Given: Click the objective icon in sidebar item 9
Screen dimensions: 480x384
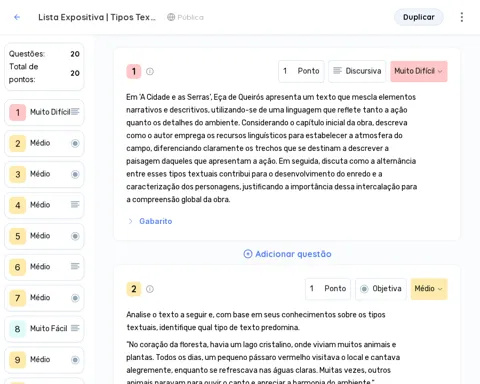Looking at the screenshot, I should (75, 360).
